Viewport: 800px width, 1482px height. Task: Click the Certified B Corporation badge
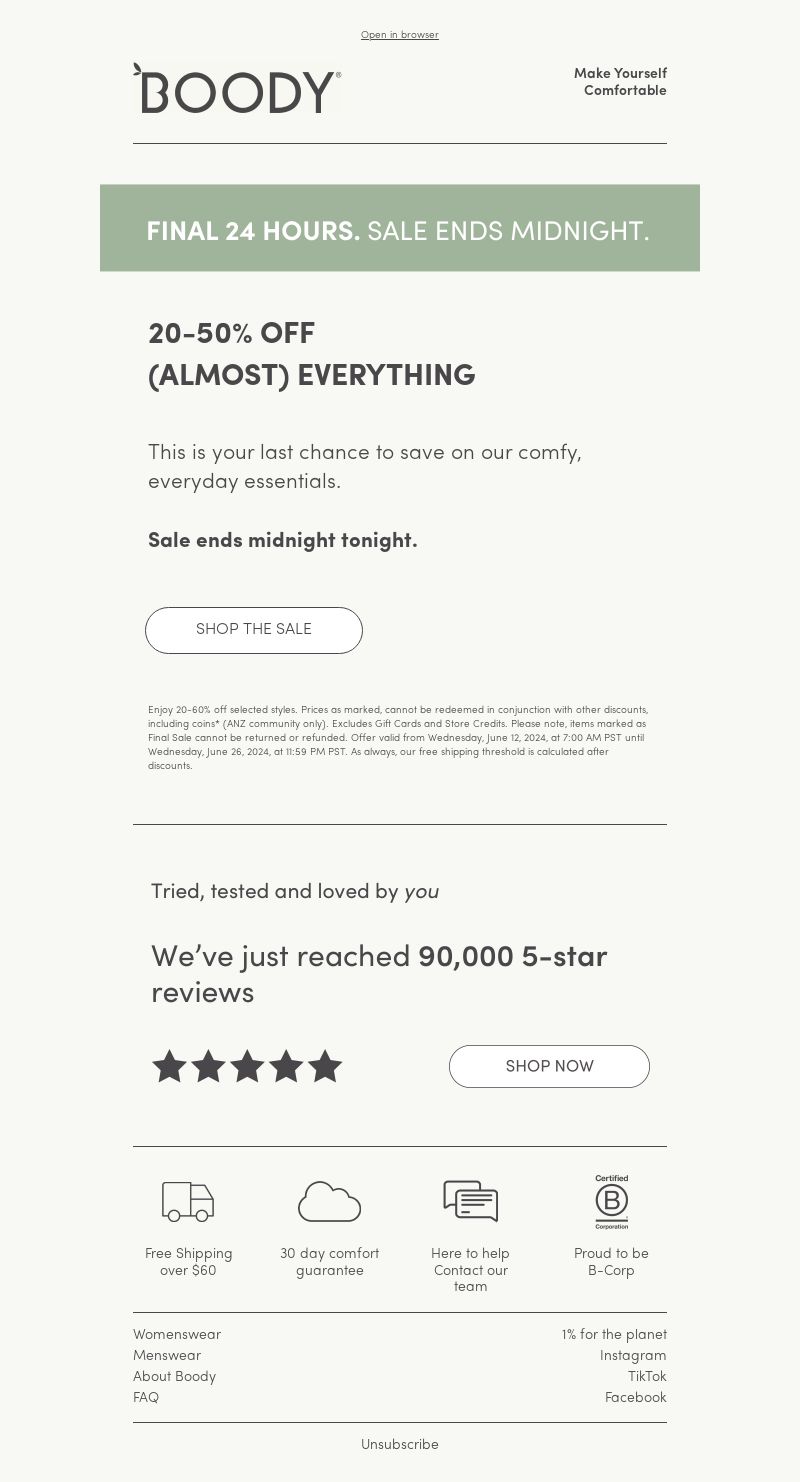coord(611,1201)
